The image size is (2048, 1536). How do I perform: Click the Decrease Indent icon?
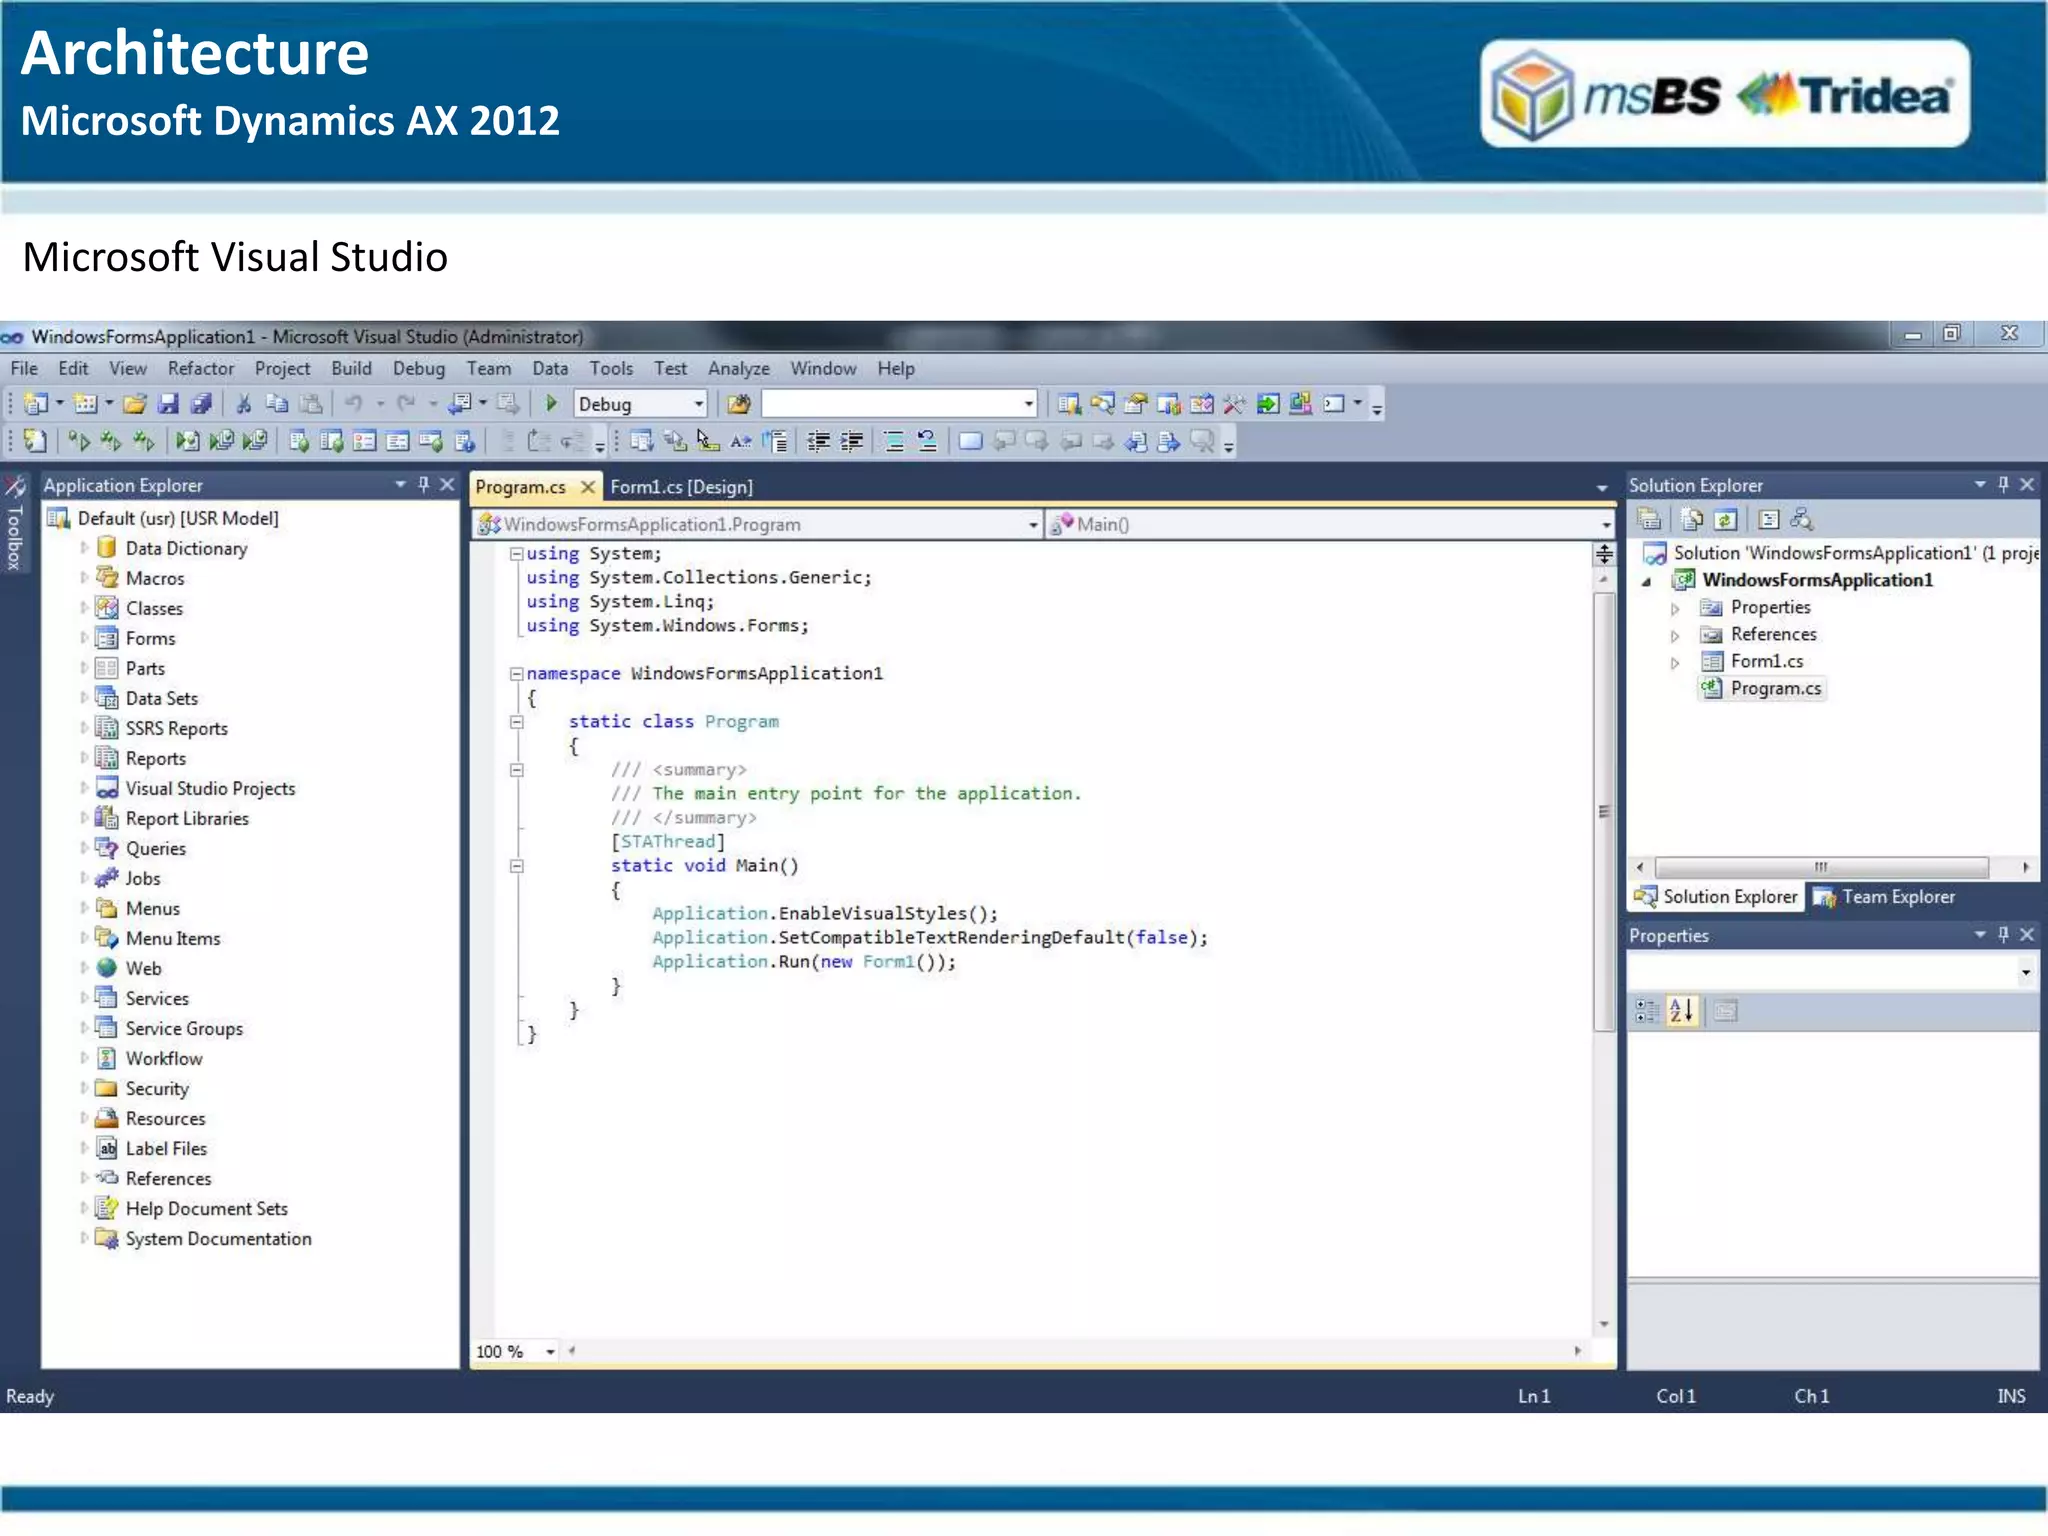coord(819,441)
